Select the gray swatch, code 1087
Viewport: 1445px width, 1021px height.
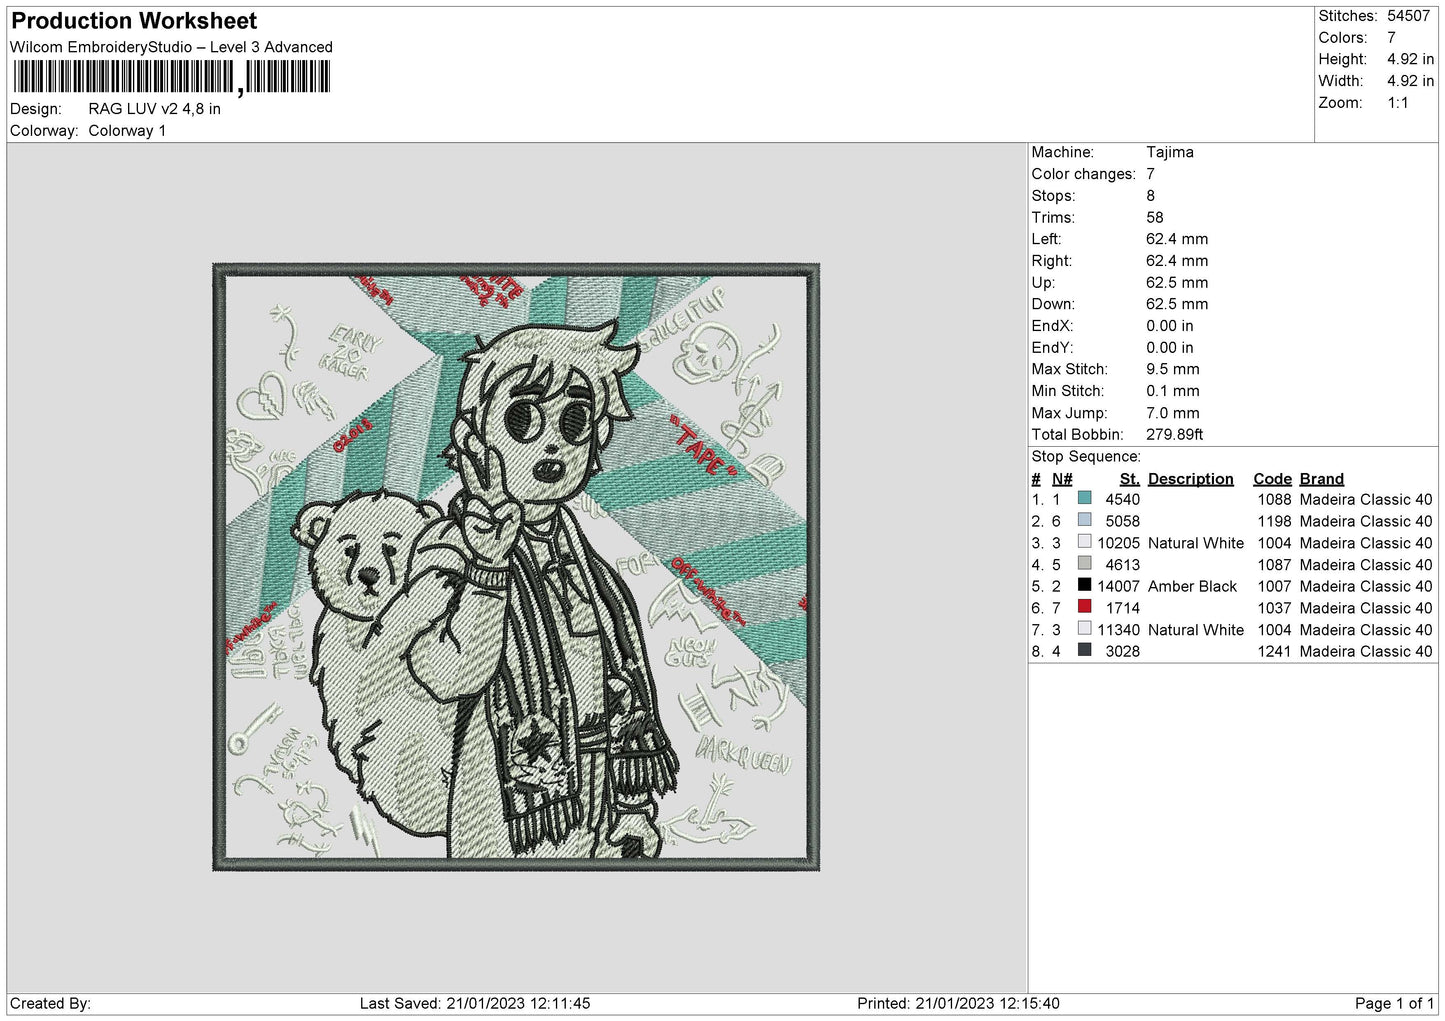coord(1084,563)
